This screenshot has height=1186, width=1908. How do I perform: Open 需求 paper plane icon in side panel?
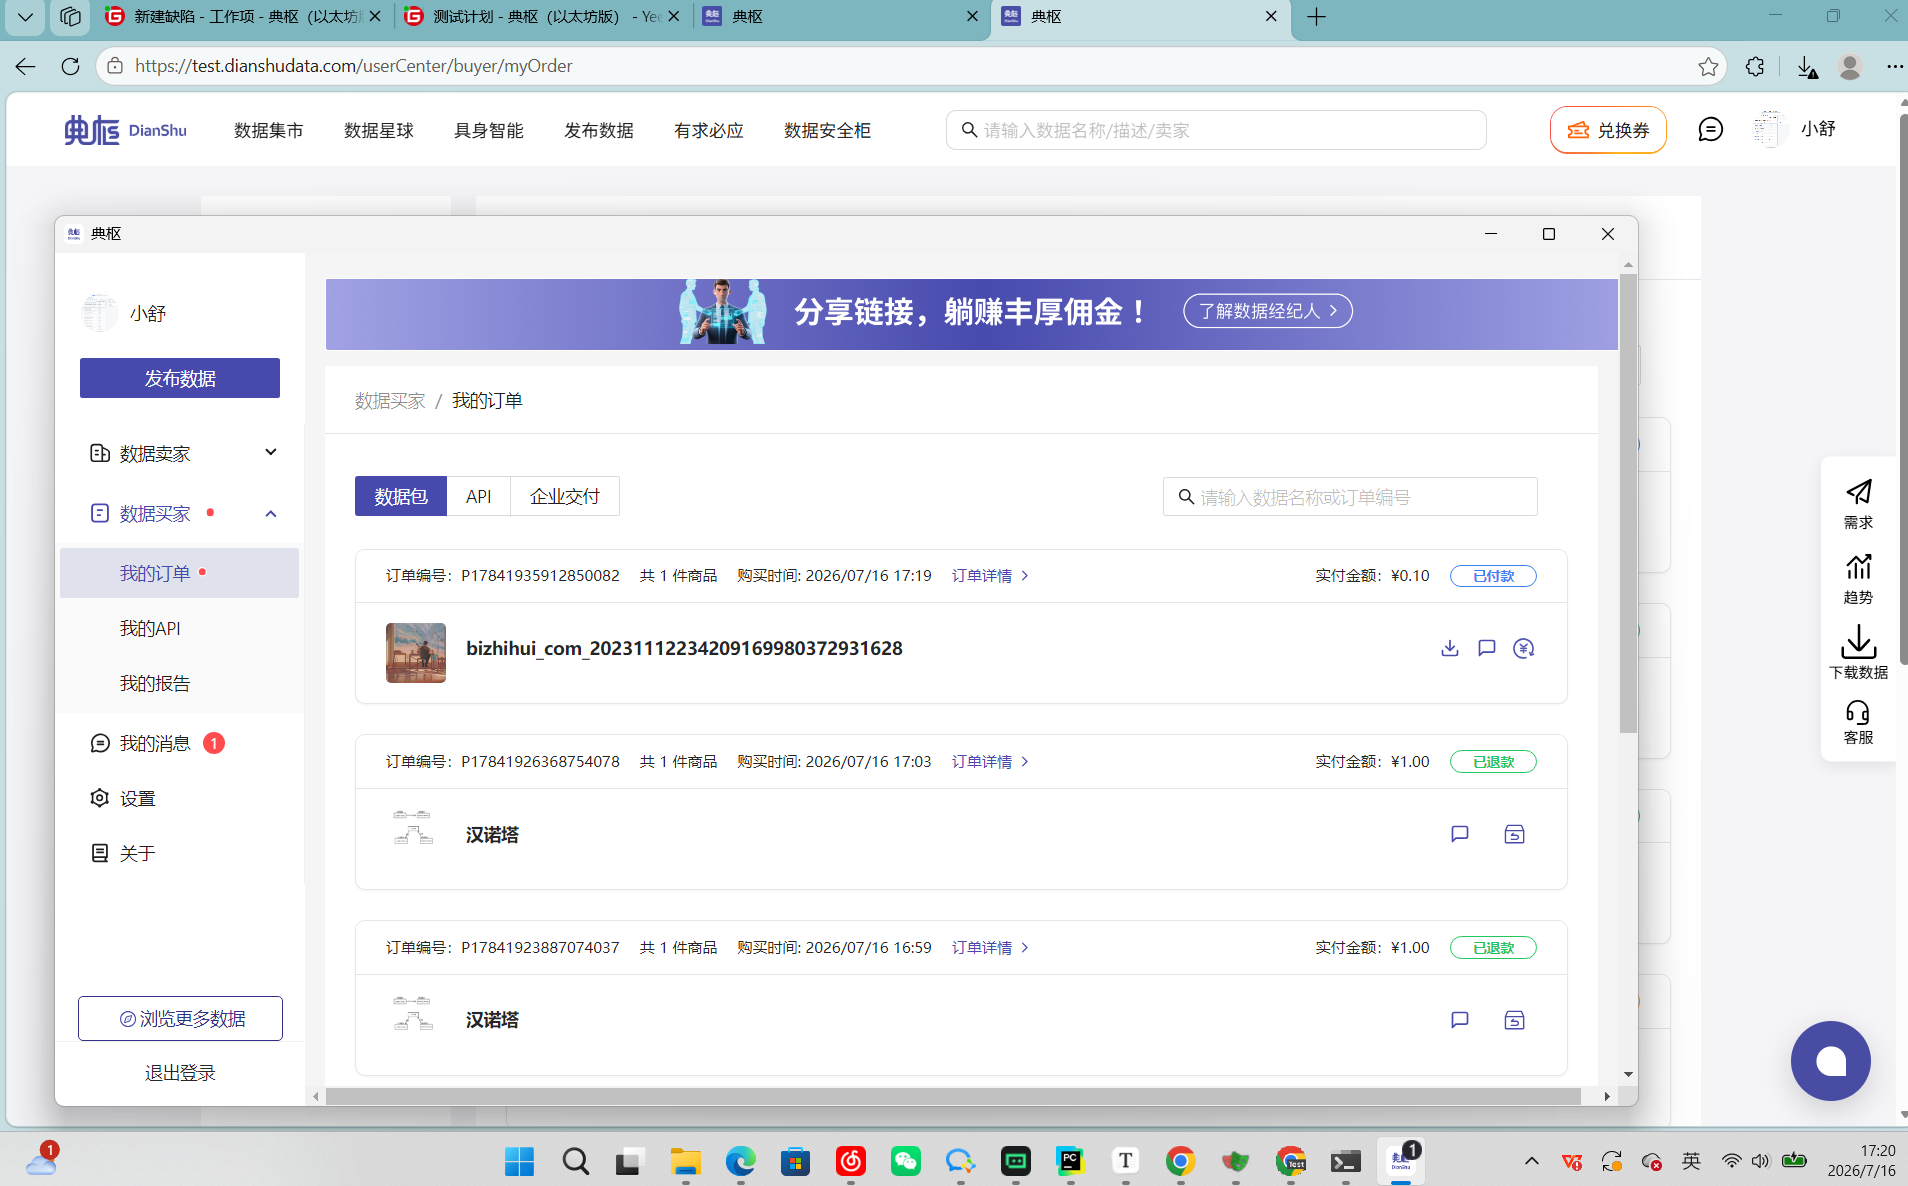1858,492
